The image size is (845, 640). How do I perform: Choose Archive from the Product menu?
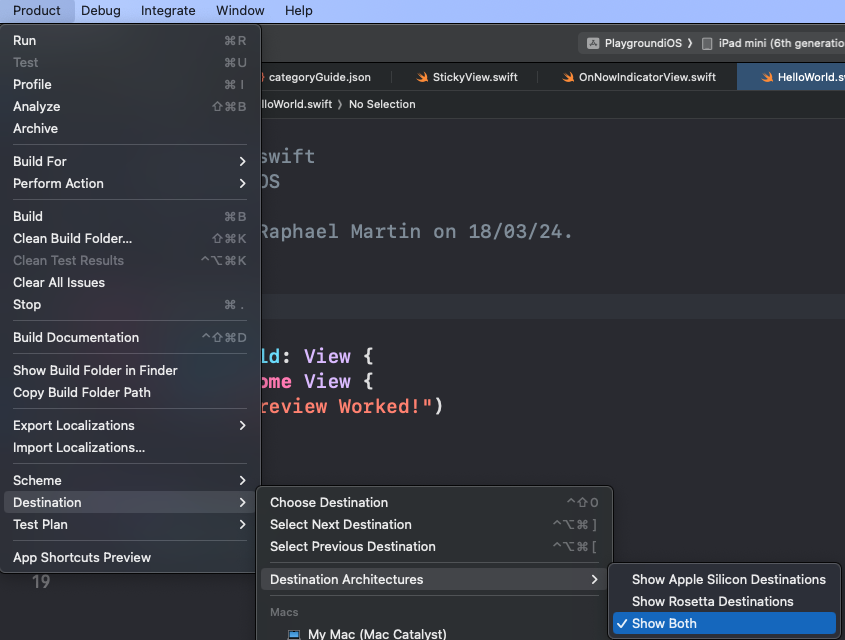pyautogui.click(x=130, y=128)
